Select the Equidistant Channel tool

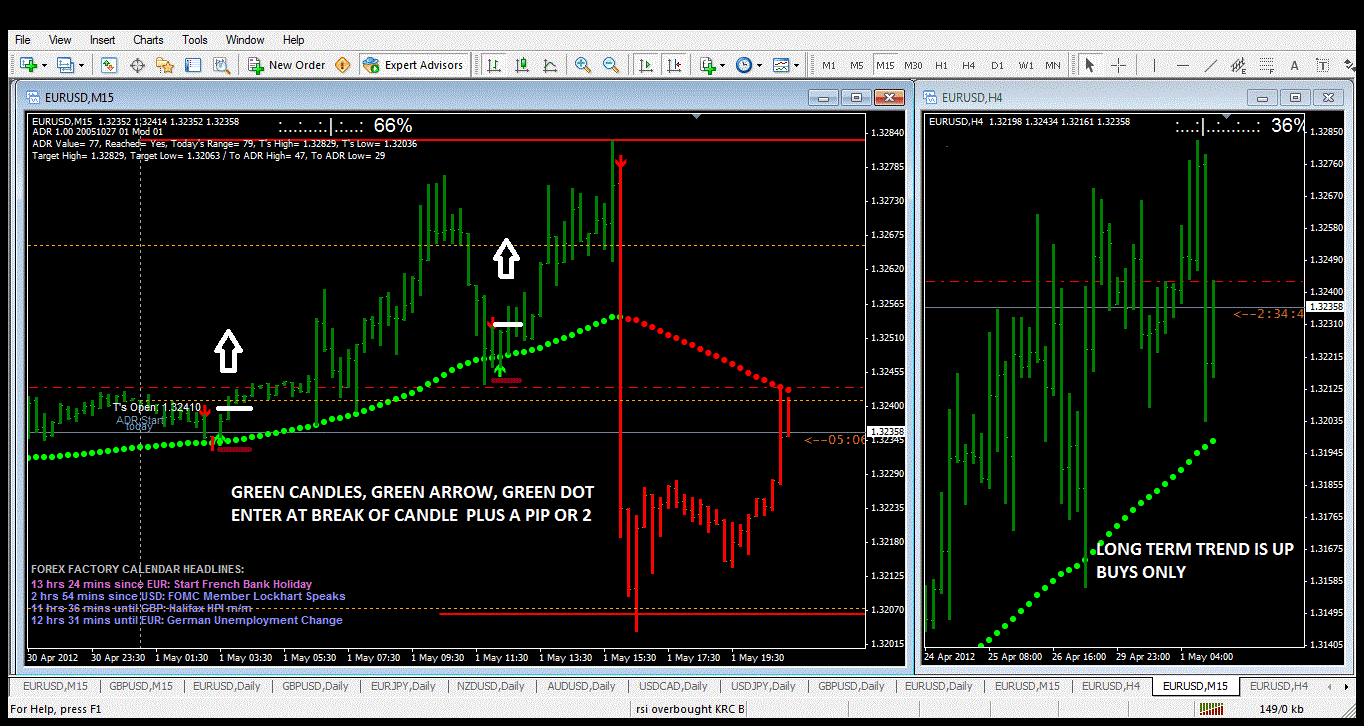(1239, 65)
